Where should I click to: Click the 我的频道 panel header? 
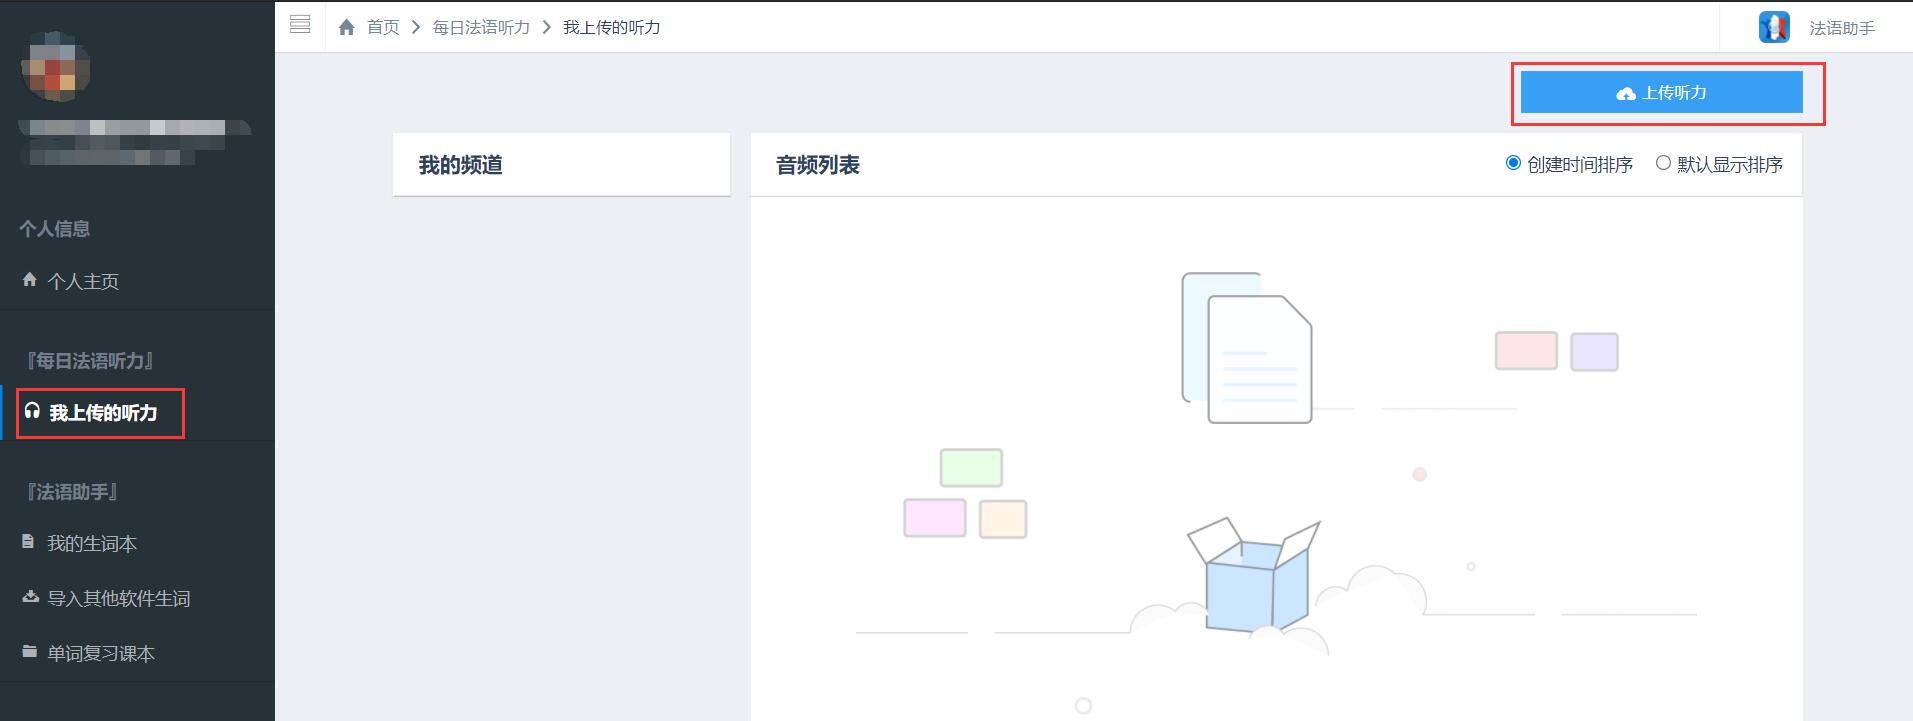coord(461,165)
